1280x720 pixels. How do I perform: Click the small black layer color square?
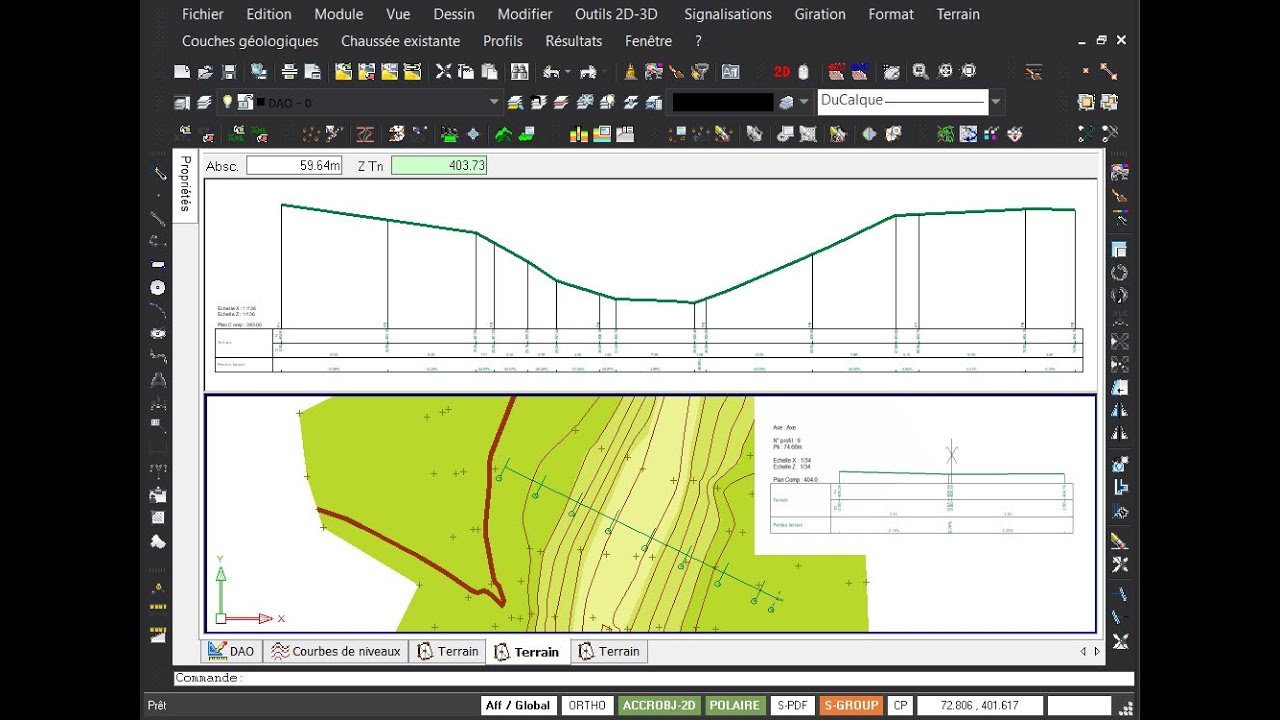[x=261, y=102]
